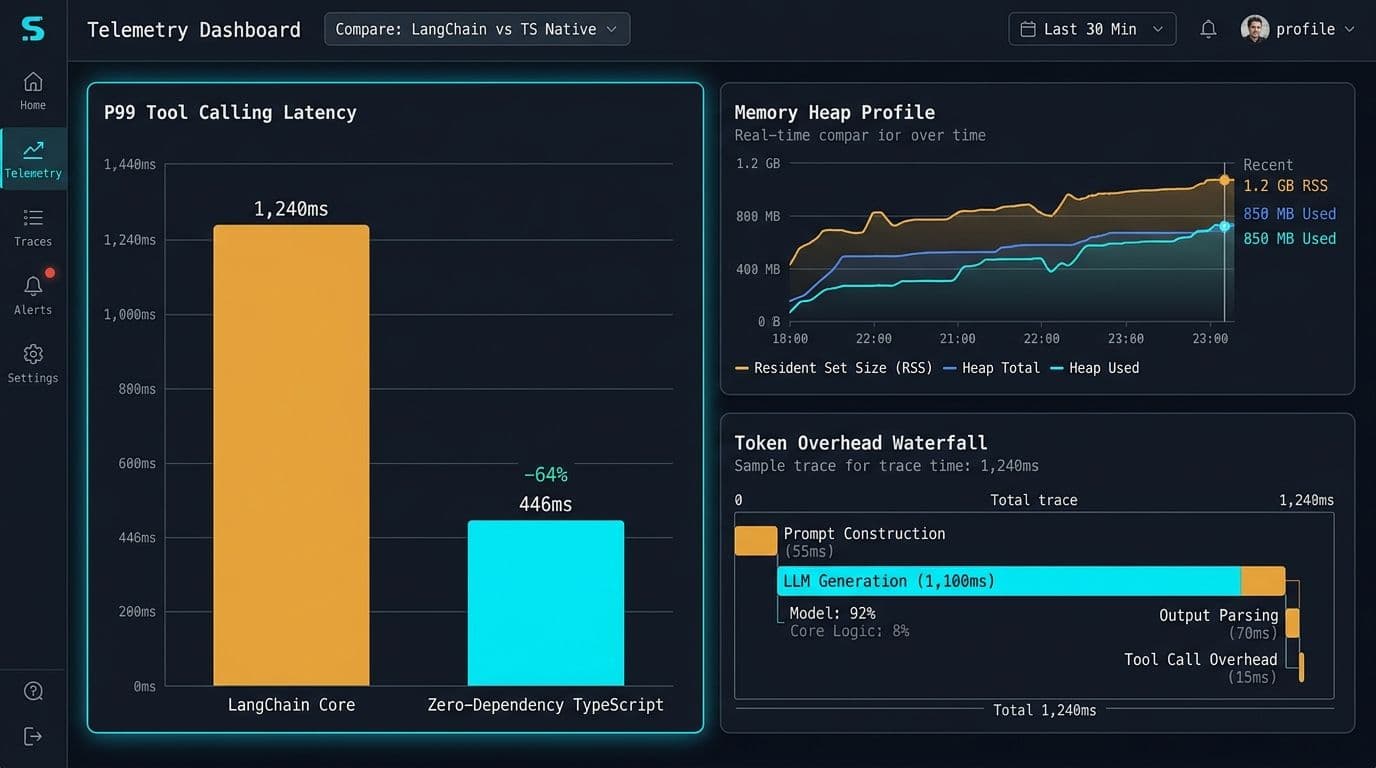Click the 1.2 GB RSS recent value
Screen dimensions: 1376x768
pos(1286,186)
